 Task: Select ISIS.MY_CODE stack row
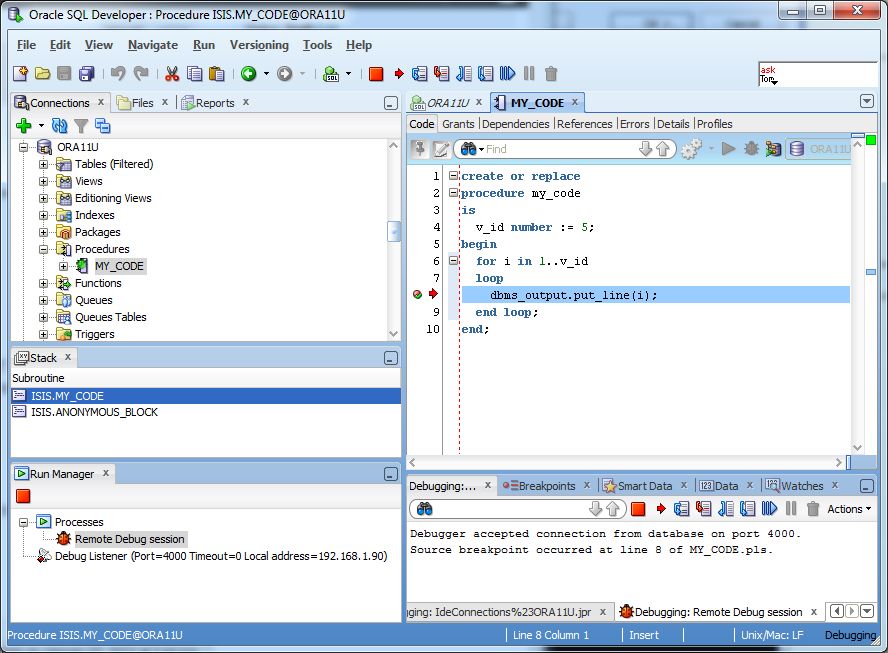tap(206, 396)
